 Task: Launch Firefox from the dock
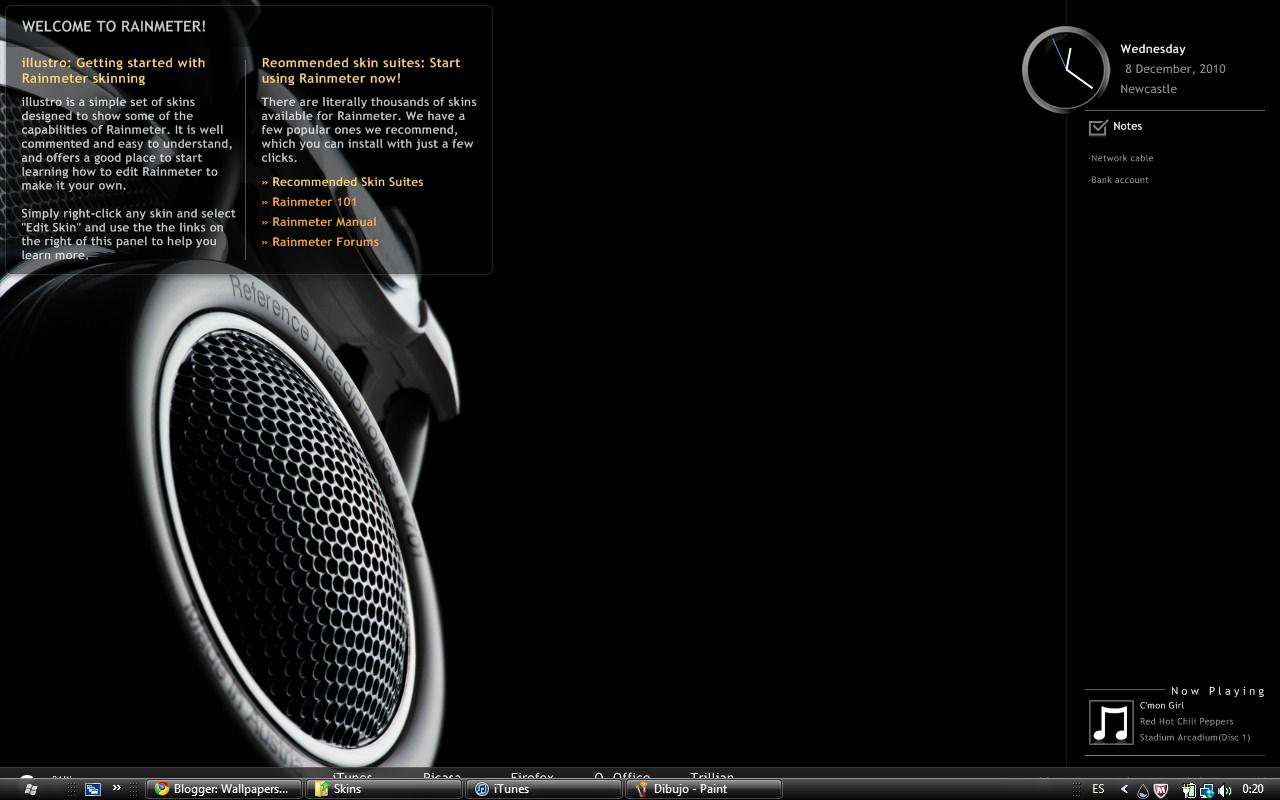tap(531, 777)
